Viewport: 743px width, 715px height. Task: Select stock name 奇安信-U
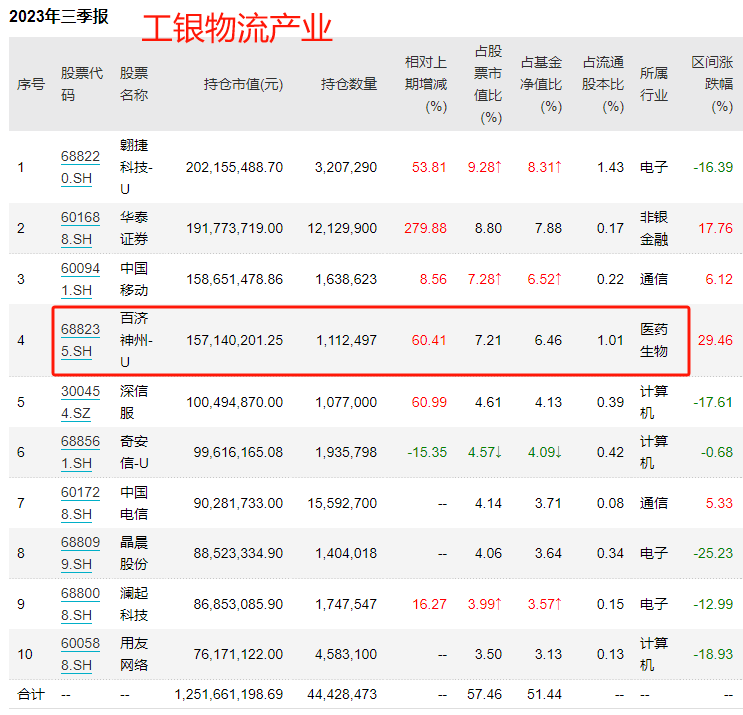pos(134,453)
